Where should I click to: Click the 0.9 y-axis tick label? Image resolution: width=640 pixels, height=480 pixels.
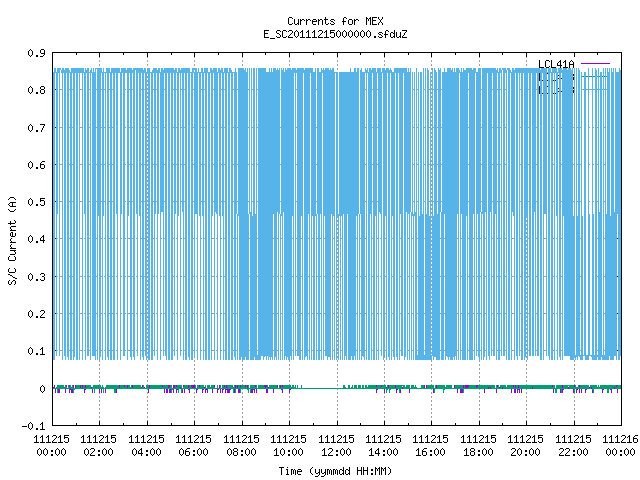click(36, 53)
